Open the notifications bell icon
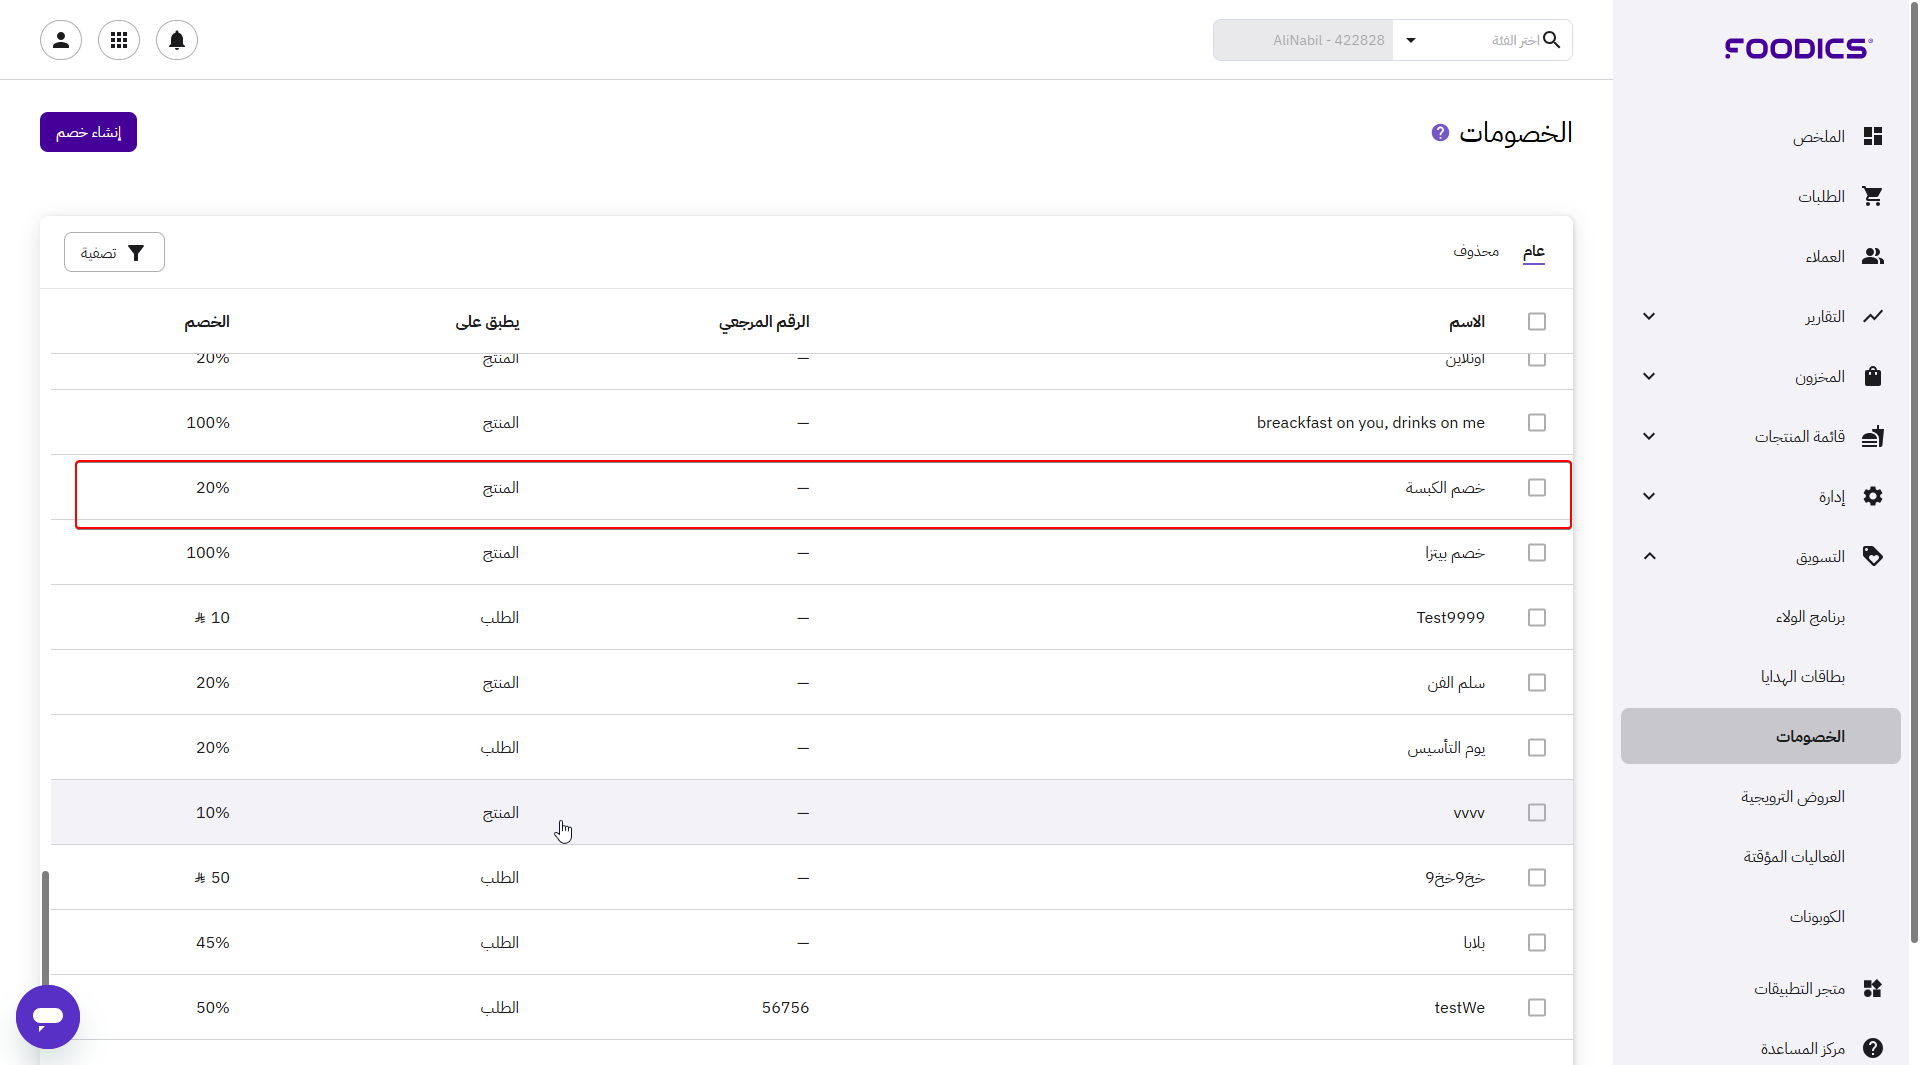 coord(177,40)
